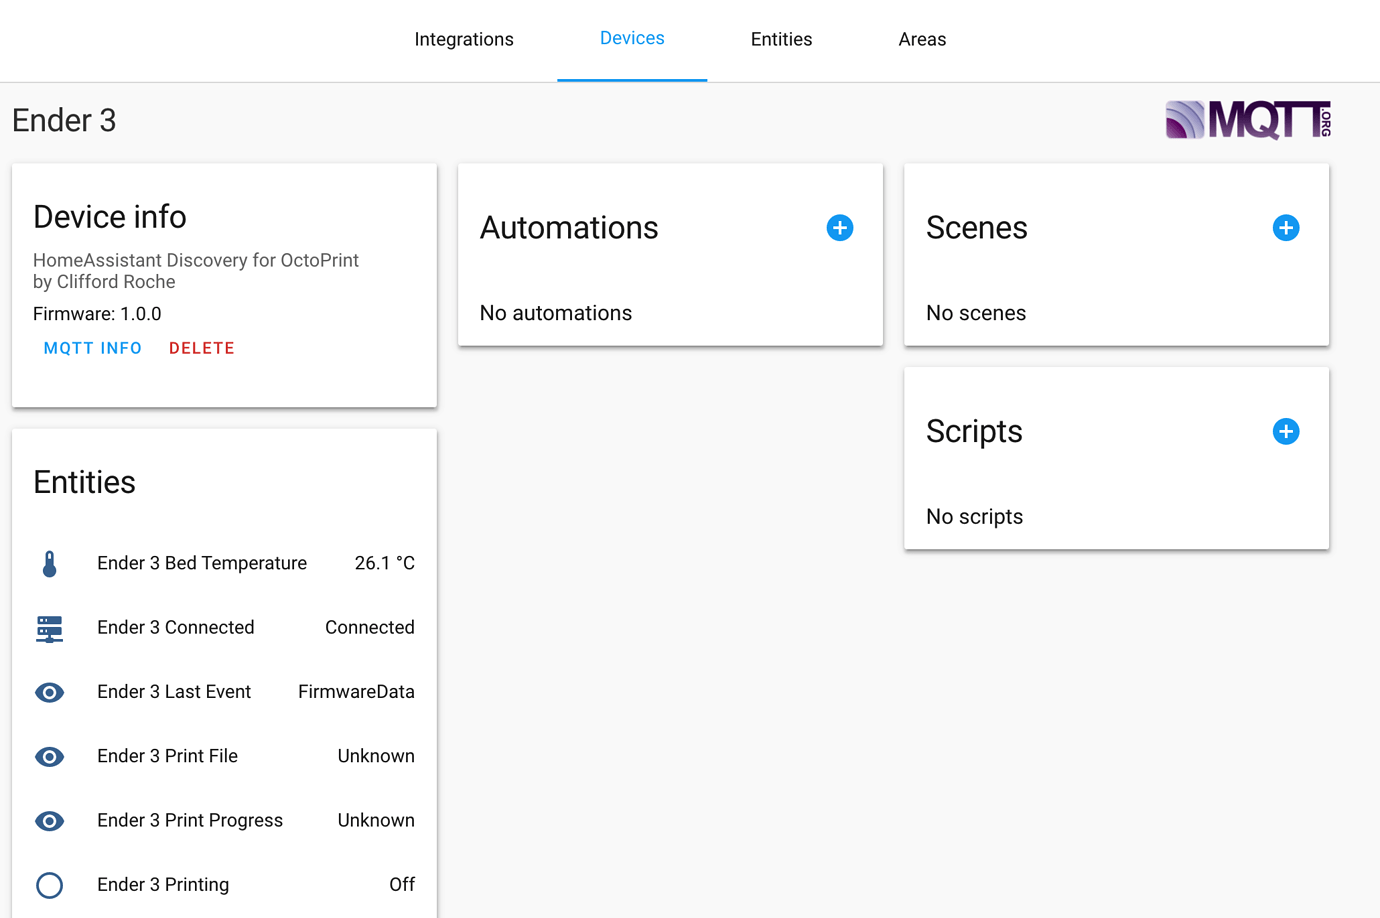Click the server icon next to Ender 3 Connected

[49, 627]
